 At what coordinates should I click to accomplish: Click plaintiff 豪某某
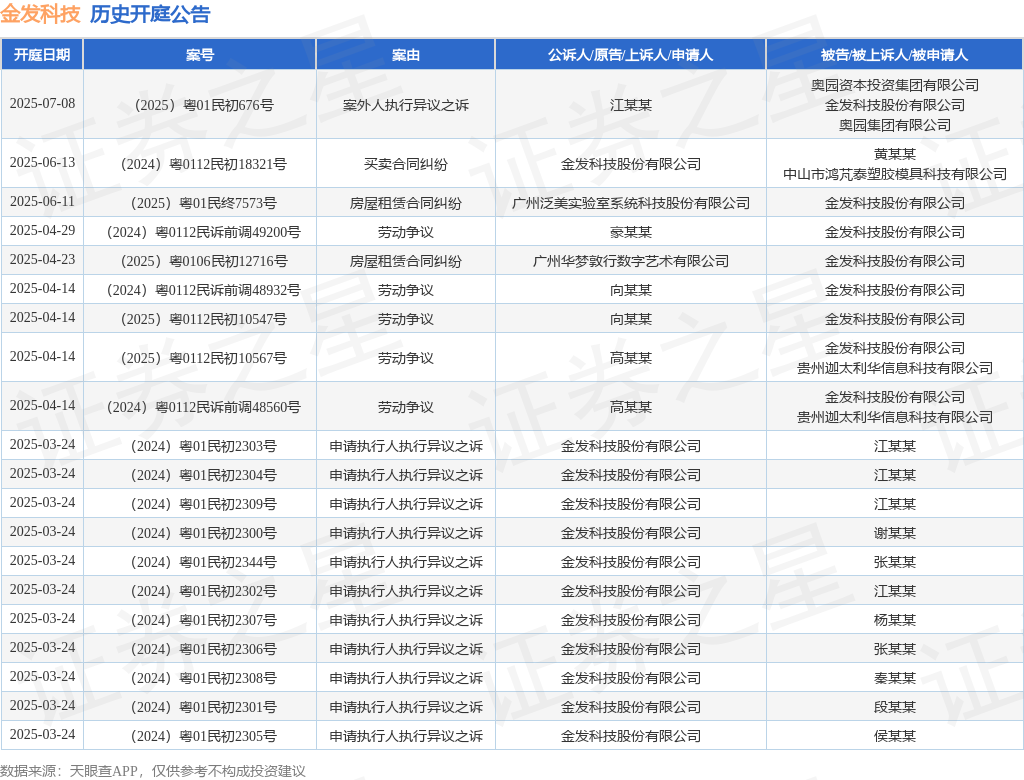[630, 232]
